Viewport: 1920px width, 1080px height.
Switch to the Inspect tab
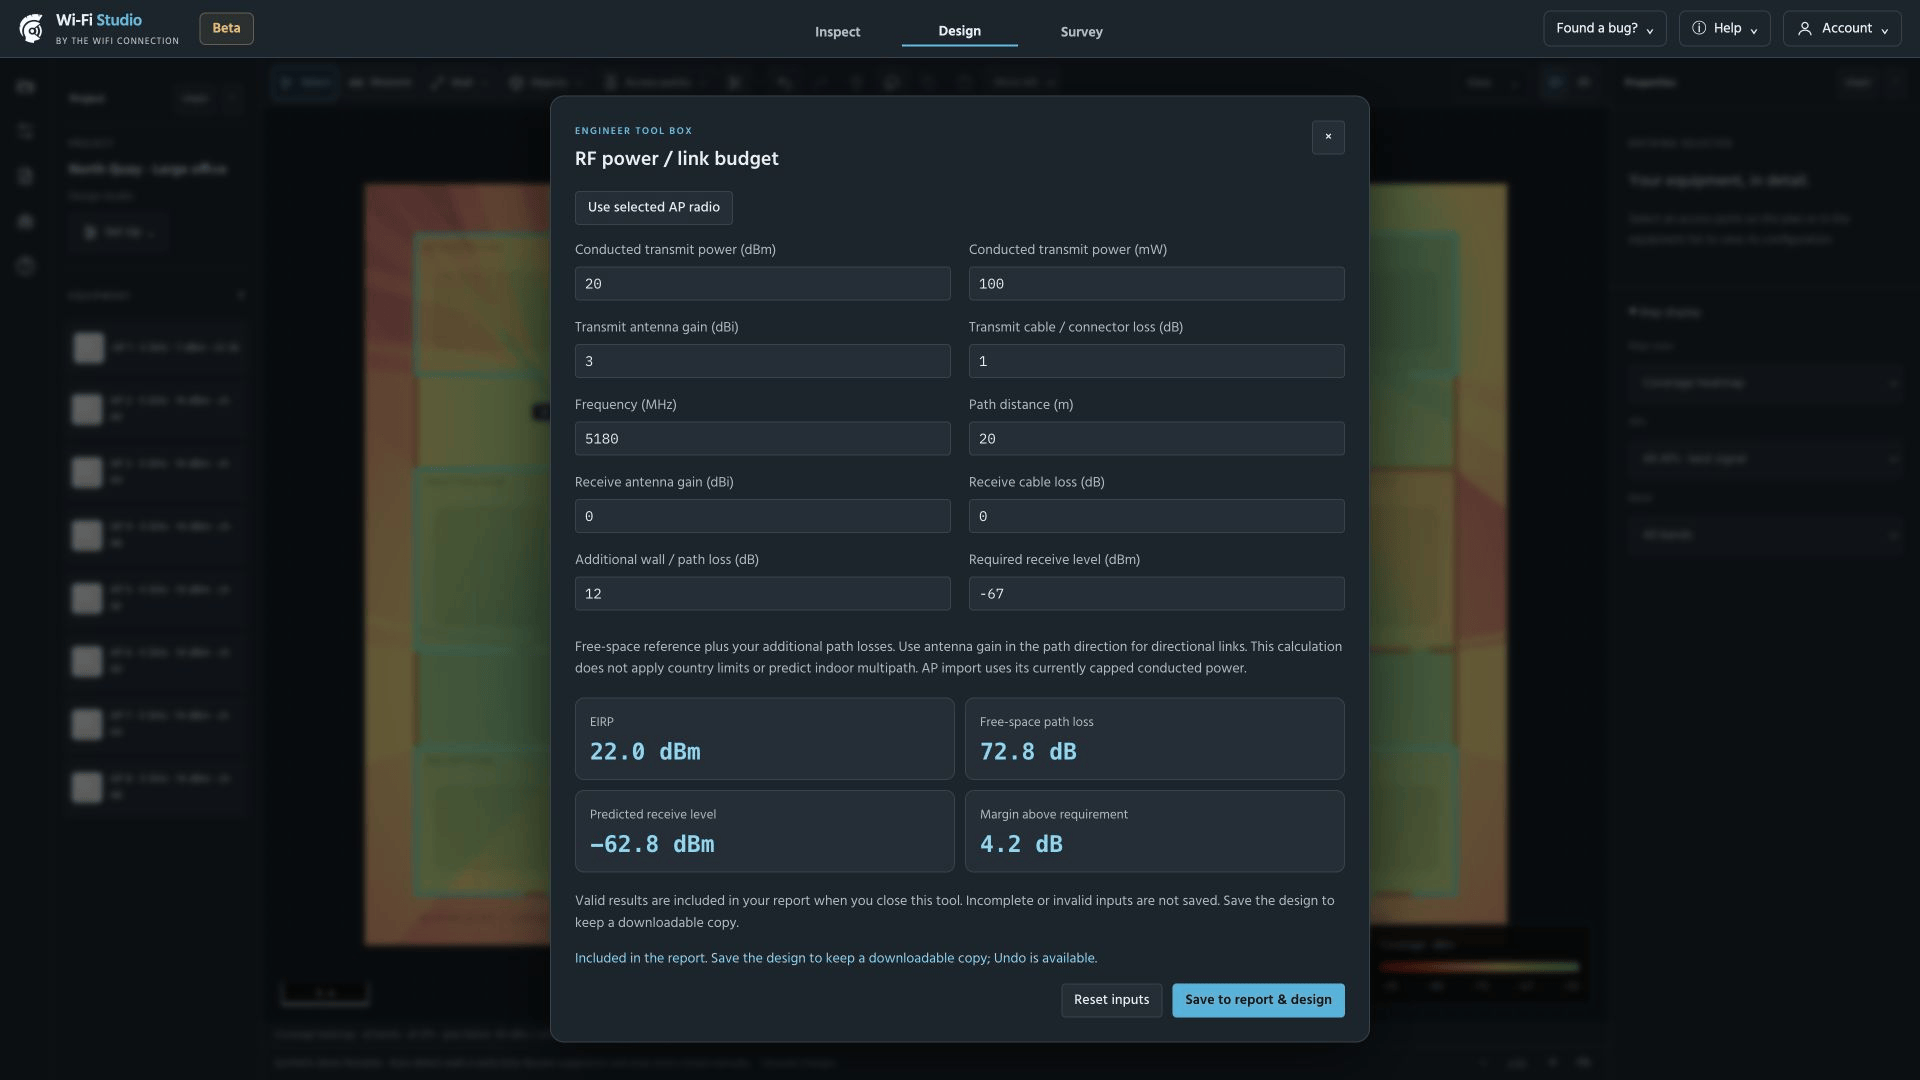(837, 32)
